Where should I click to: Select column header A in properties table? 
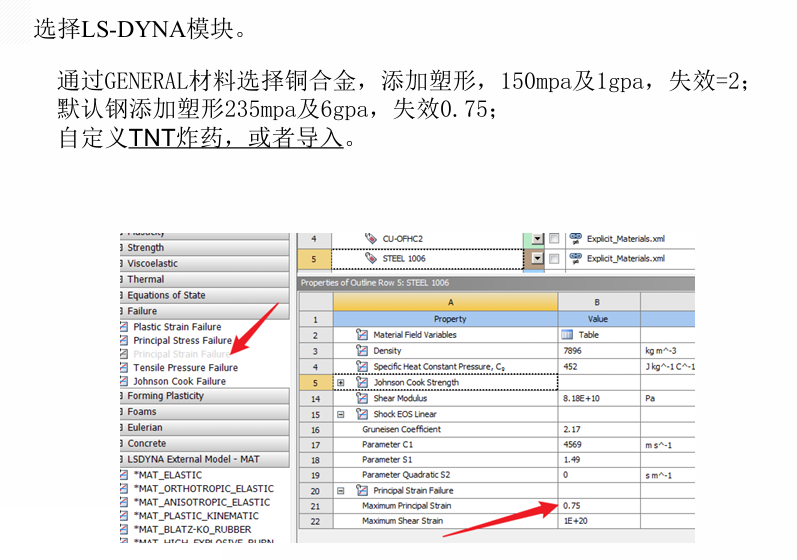click(445, 302)
